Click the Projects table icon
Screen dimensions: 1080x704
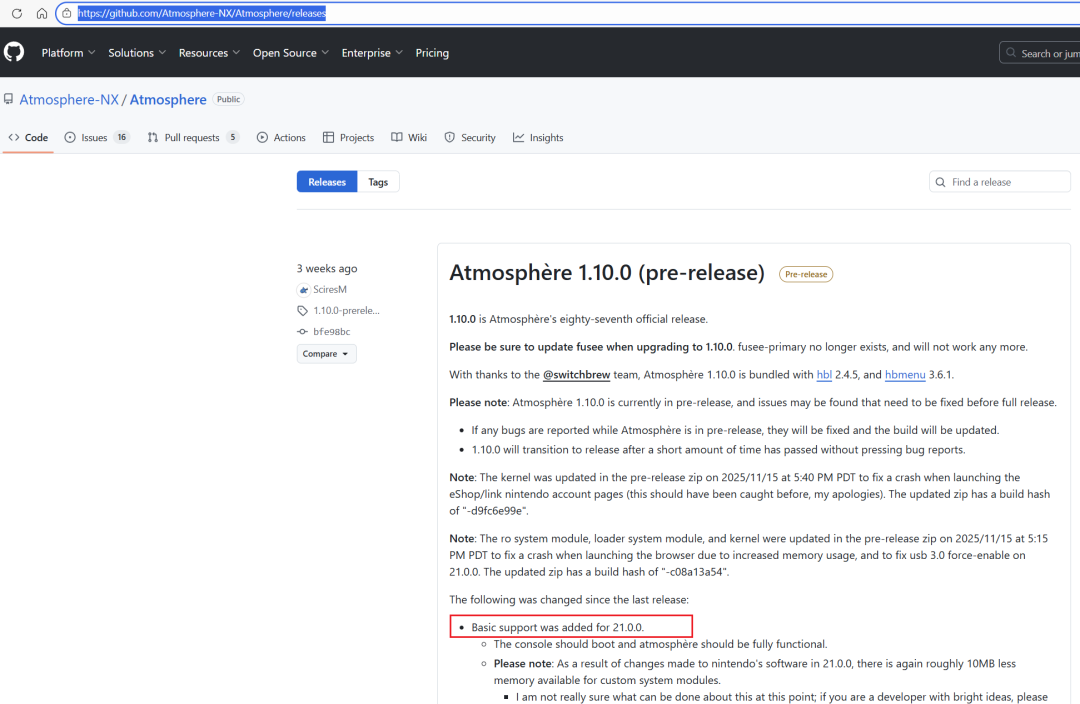click(329, 137)
